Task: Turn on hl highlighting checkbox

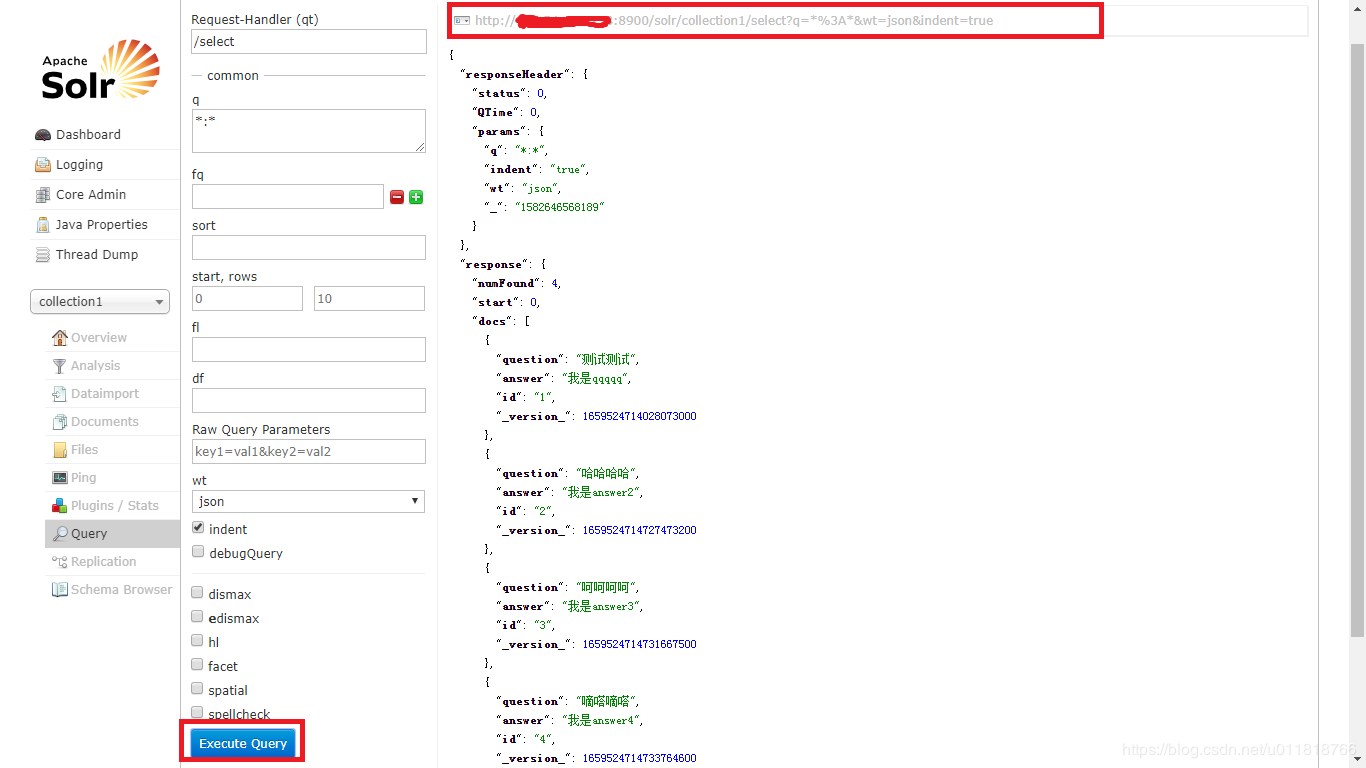Action: [x=198, y=641]
